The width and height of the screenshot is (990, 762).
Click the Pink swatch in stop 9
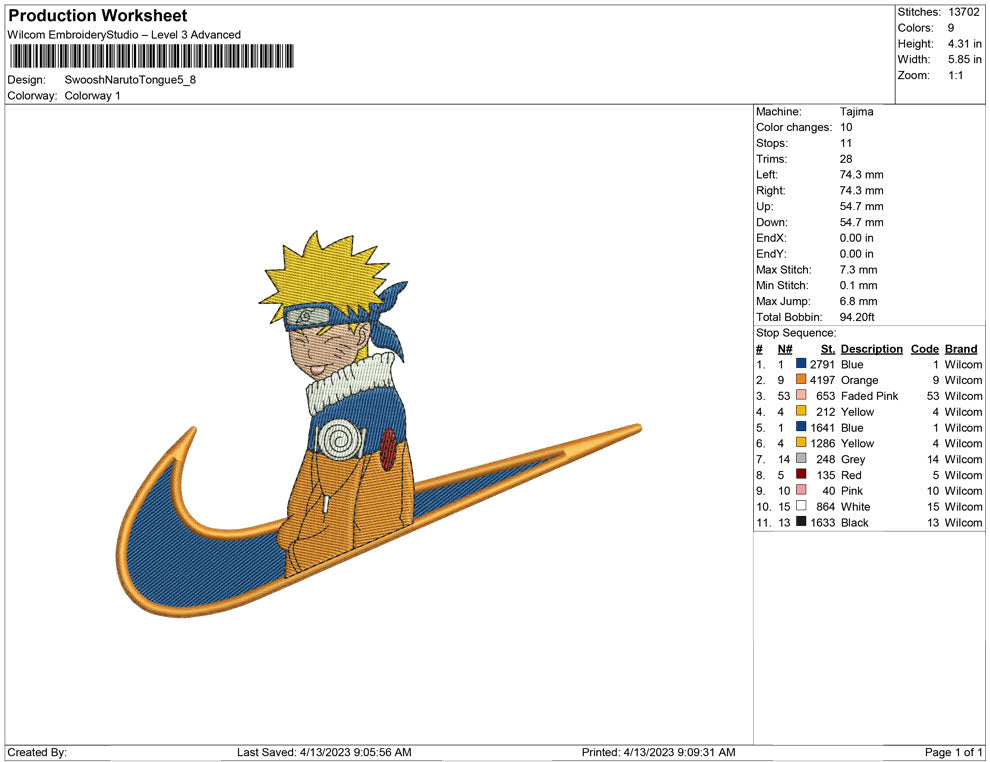pos(801,490)
